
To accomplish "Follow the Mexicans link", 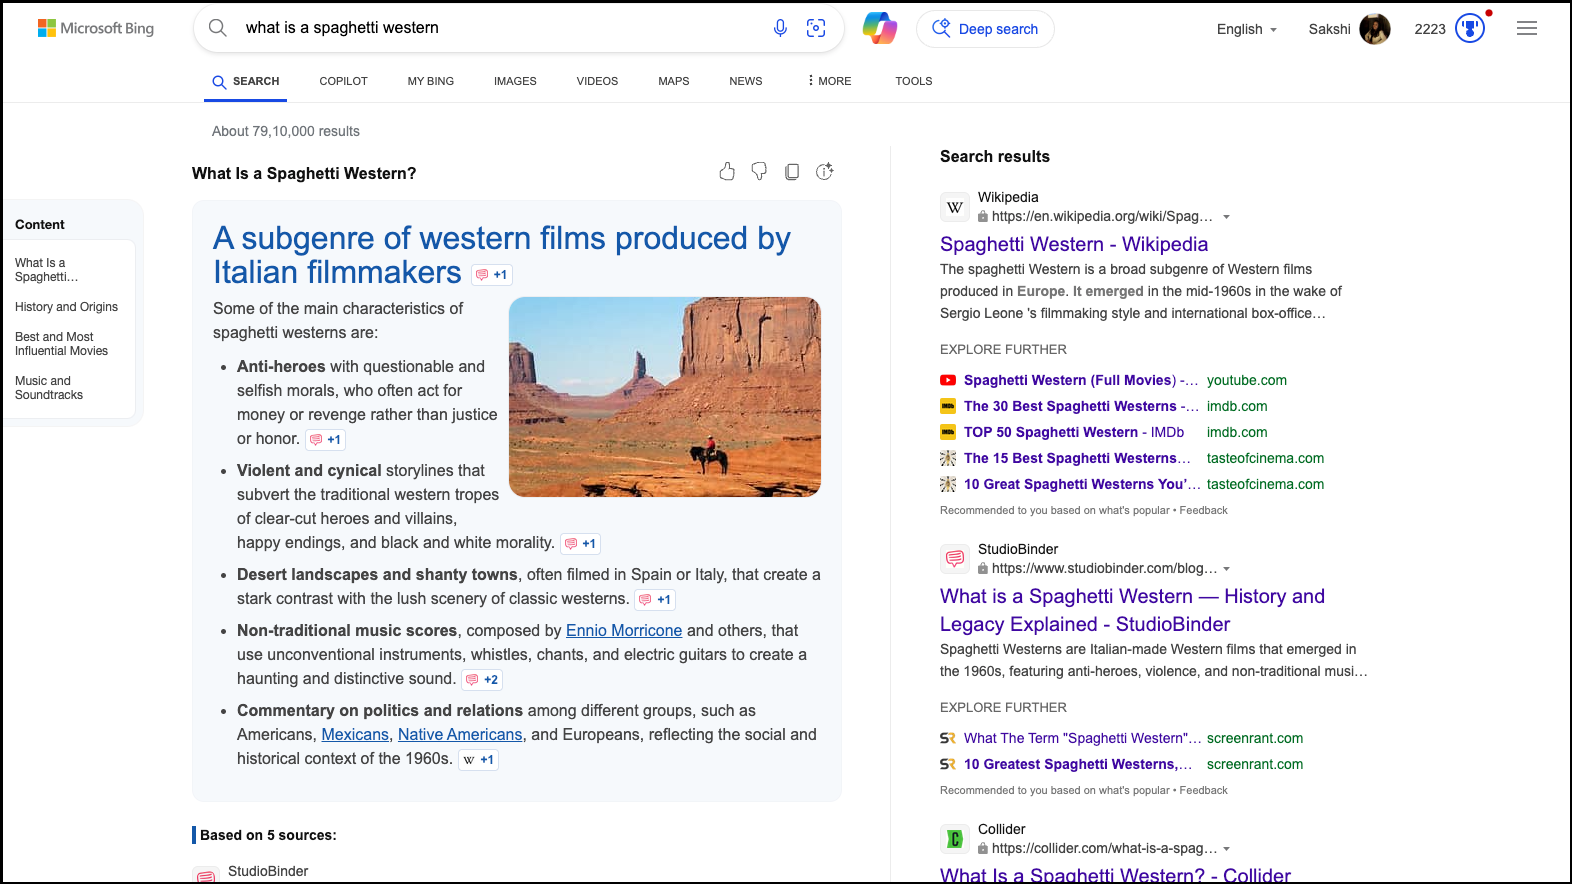I will pos(355,735).
